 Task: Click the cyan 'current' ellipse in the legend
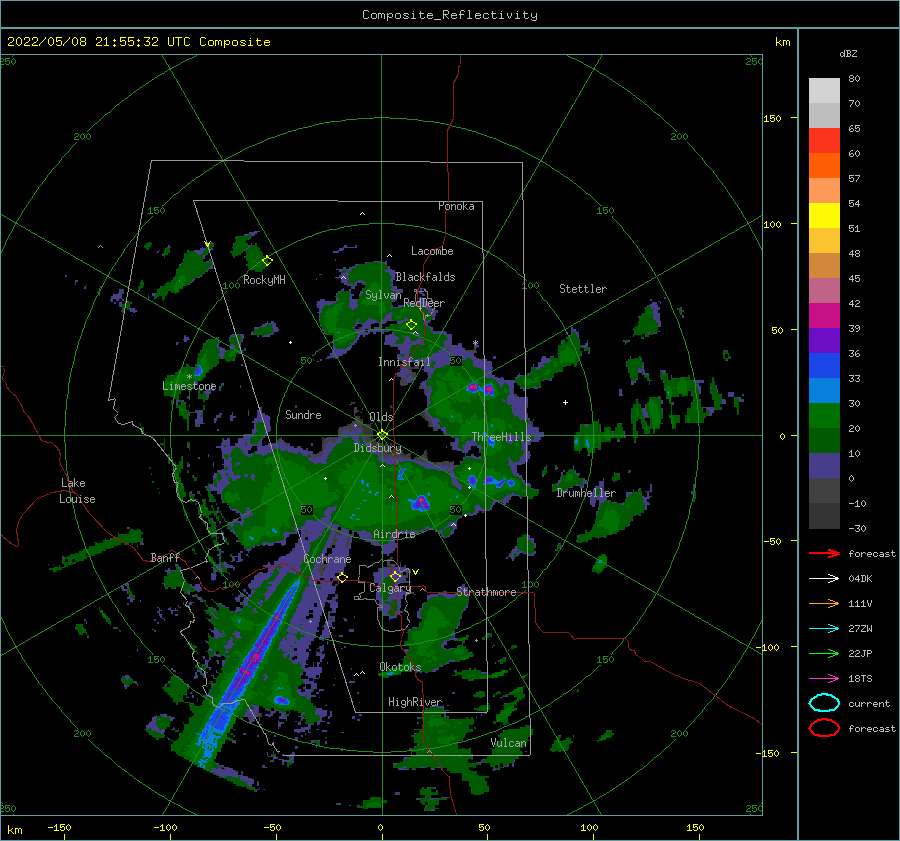824,703
